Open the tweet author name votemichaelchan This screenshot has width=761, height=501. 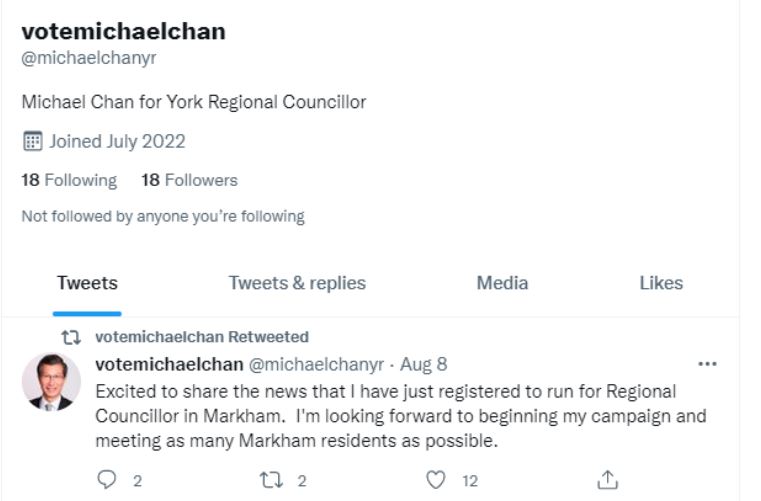point(169,364)
